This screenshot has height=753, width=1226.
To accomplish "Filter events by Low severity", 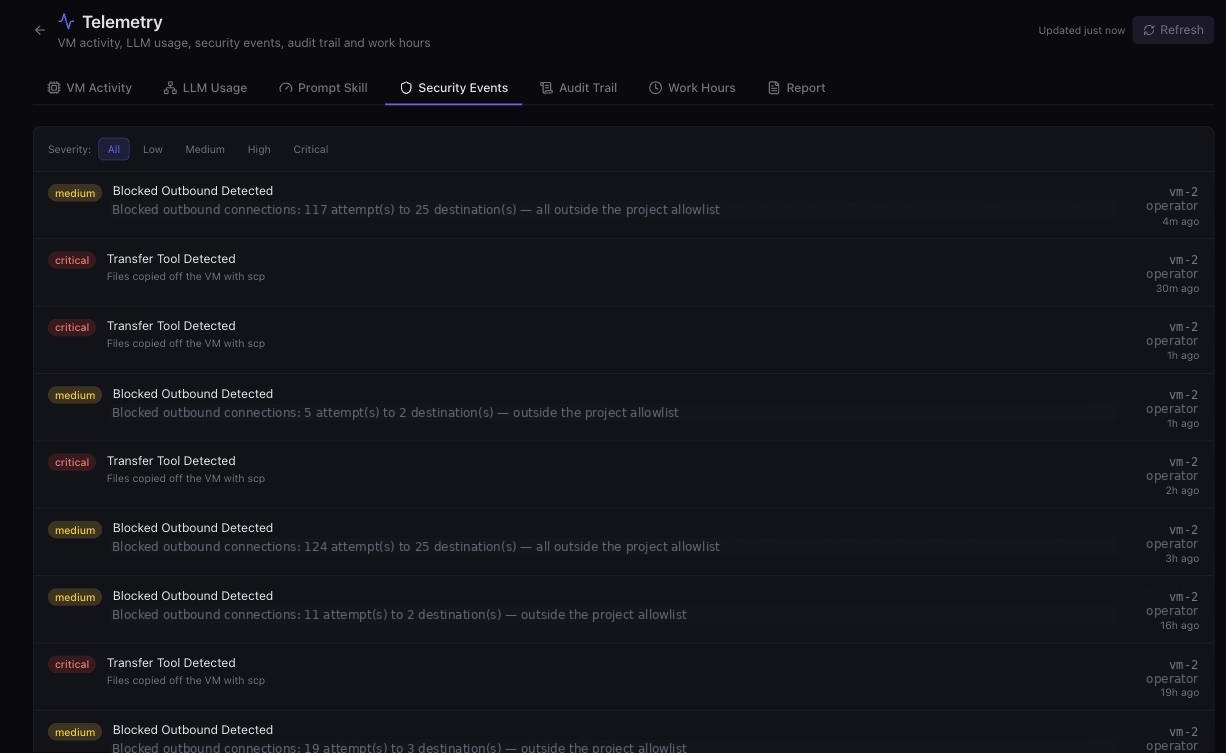I will 153,149.
